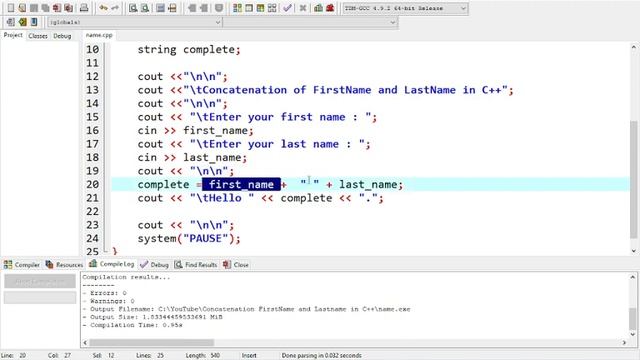Click the Close All files toolbar icon
The height and width of the screenshot is (360, 640).
point(69,8)
